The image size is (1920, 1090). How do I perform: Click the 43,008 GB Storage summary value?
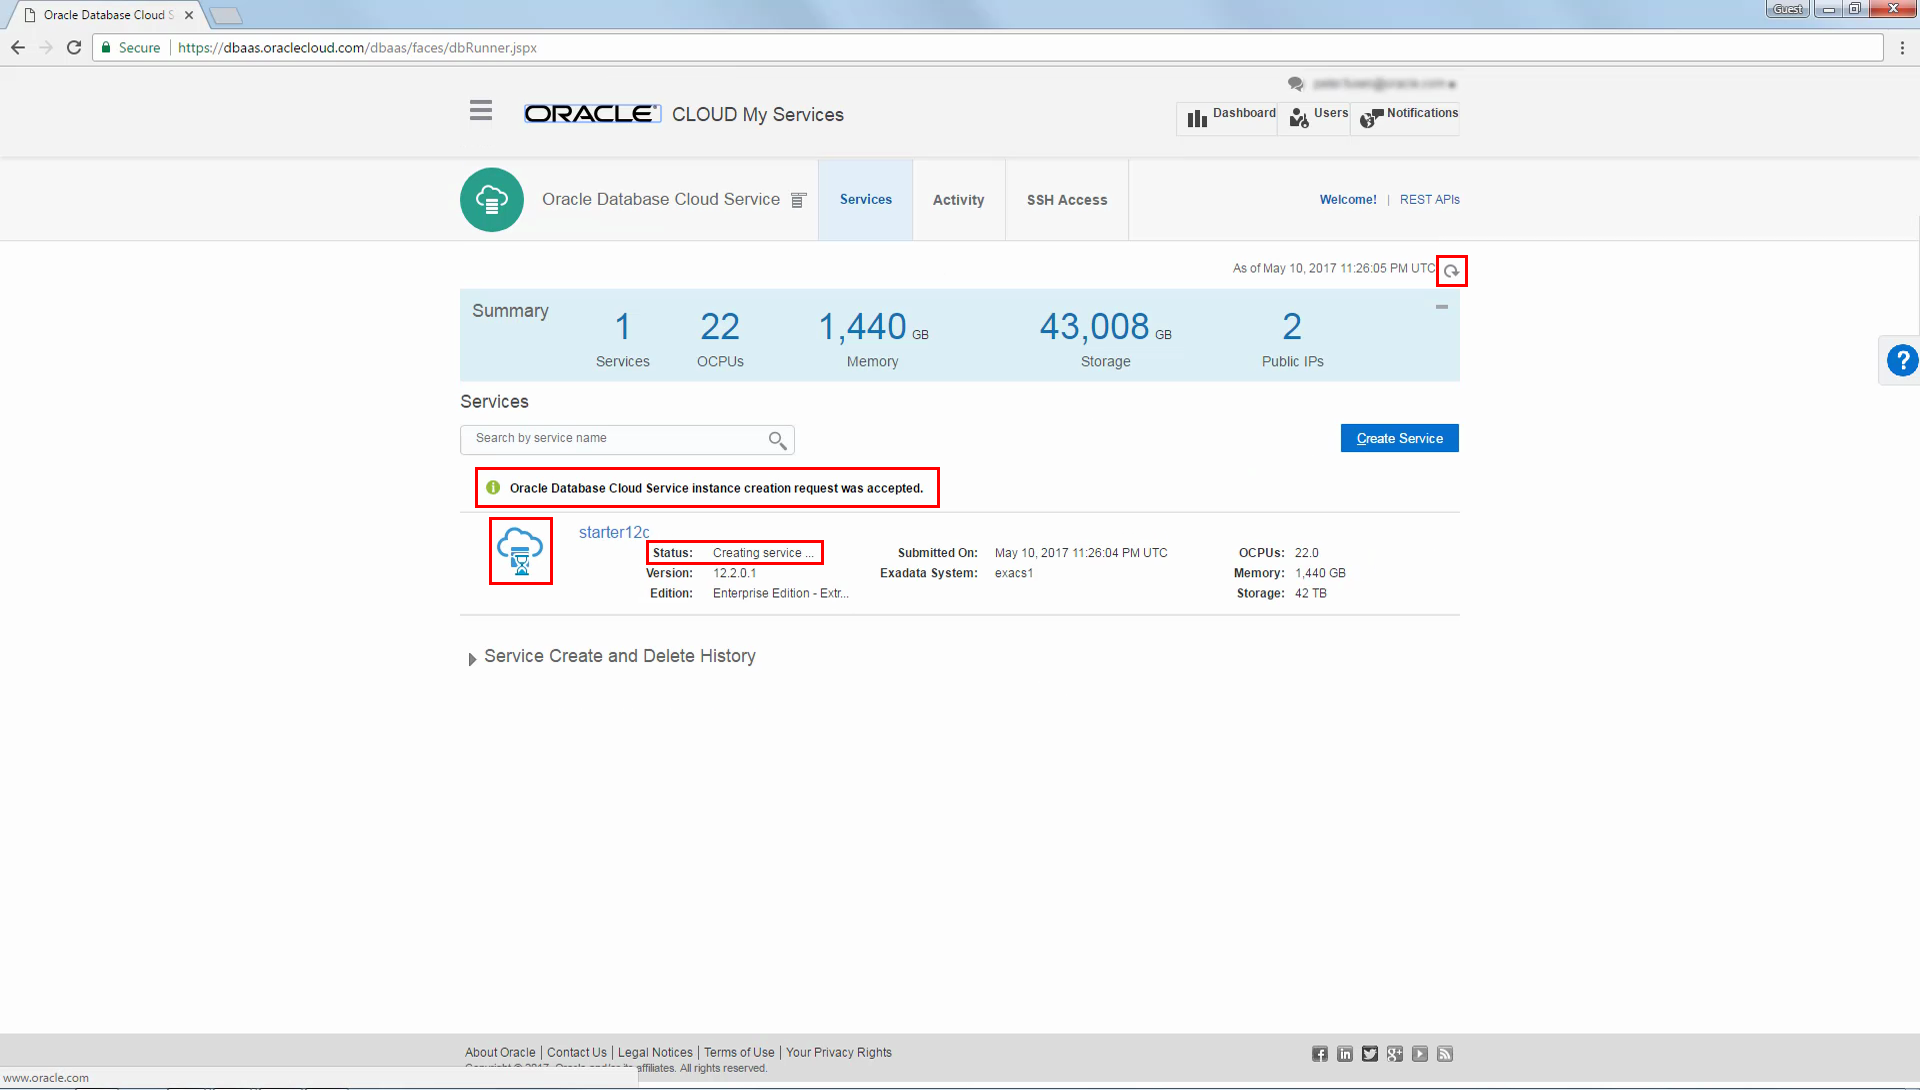pyautogui.click(x=1105, y=327)
